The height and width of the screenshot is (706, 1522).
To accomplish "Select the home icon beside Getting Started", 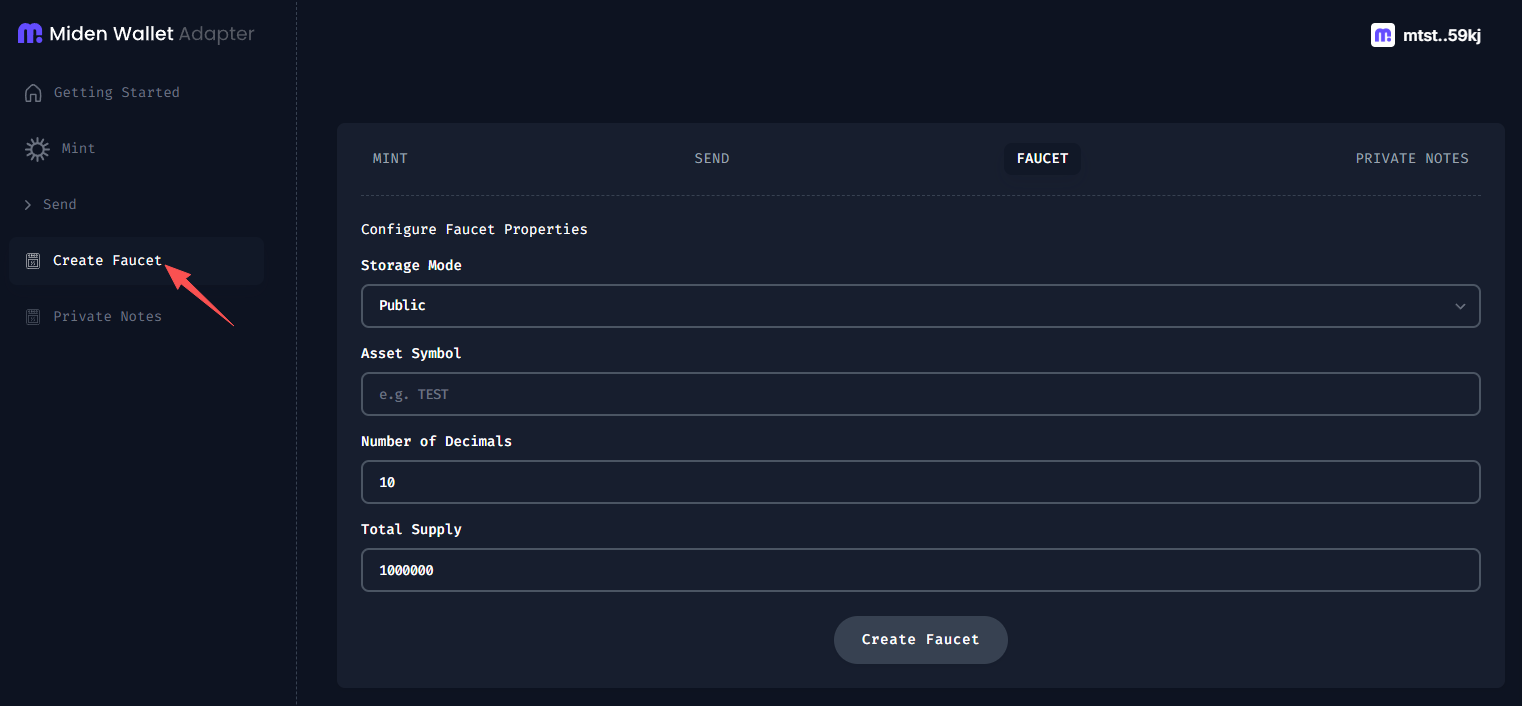I will [33, 92].
